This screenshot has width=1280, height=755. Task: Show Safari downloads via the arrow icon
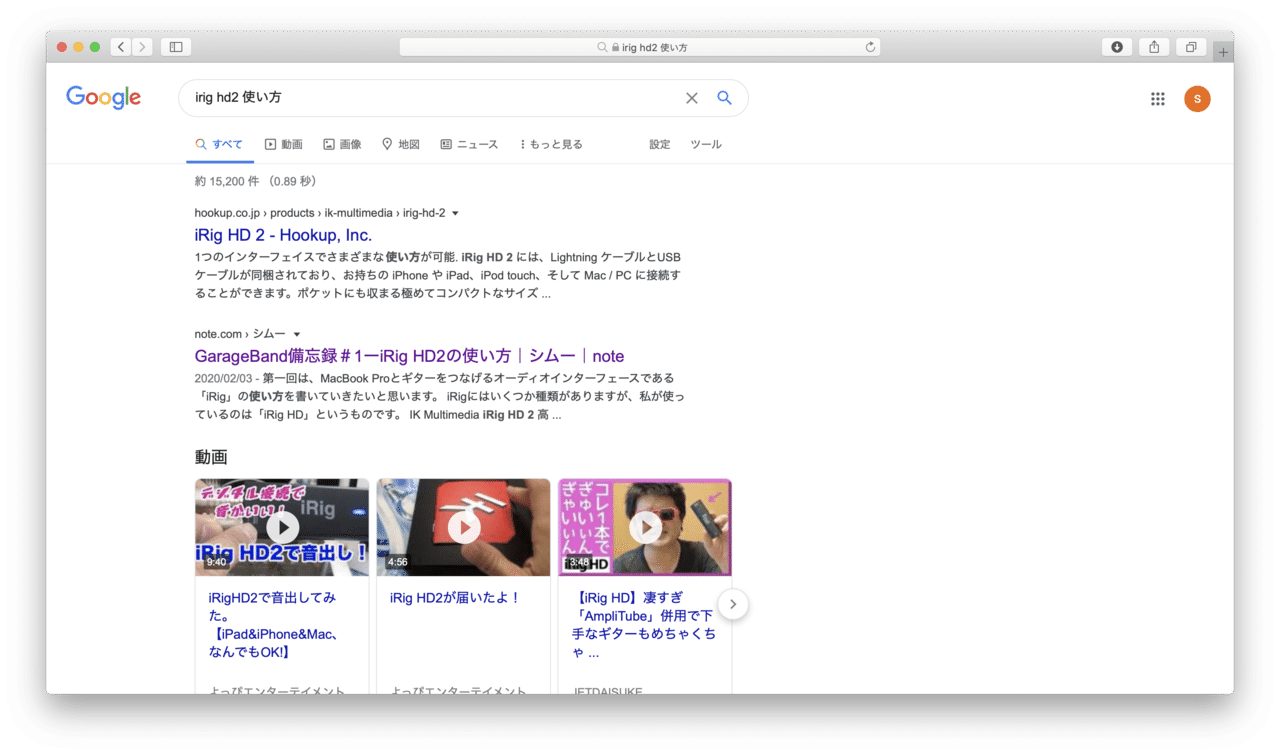[1117, 46]
